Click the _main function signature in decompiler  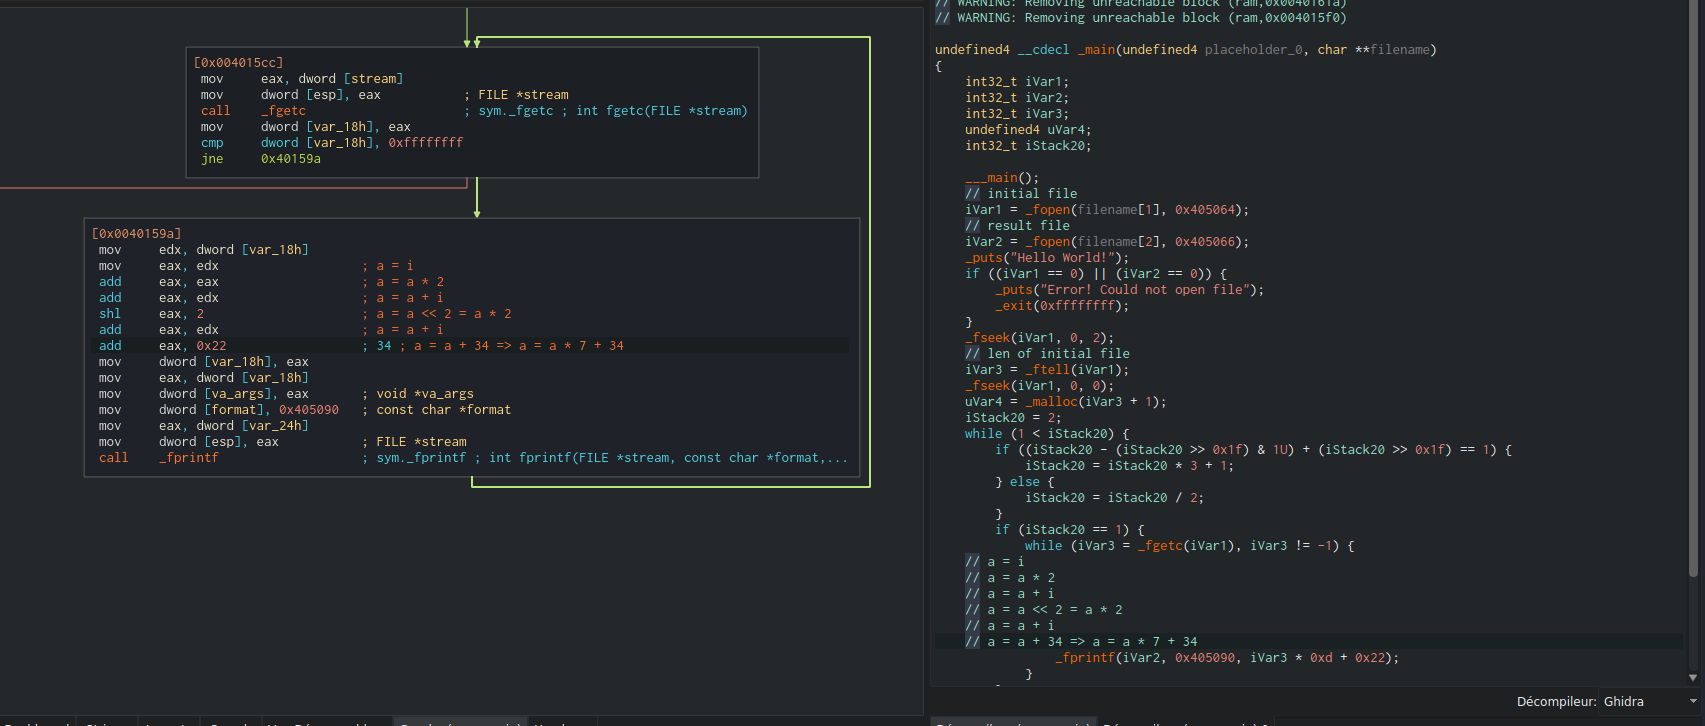(1185, 49)
